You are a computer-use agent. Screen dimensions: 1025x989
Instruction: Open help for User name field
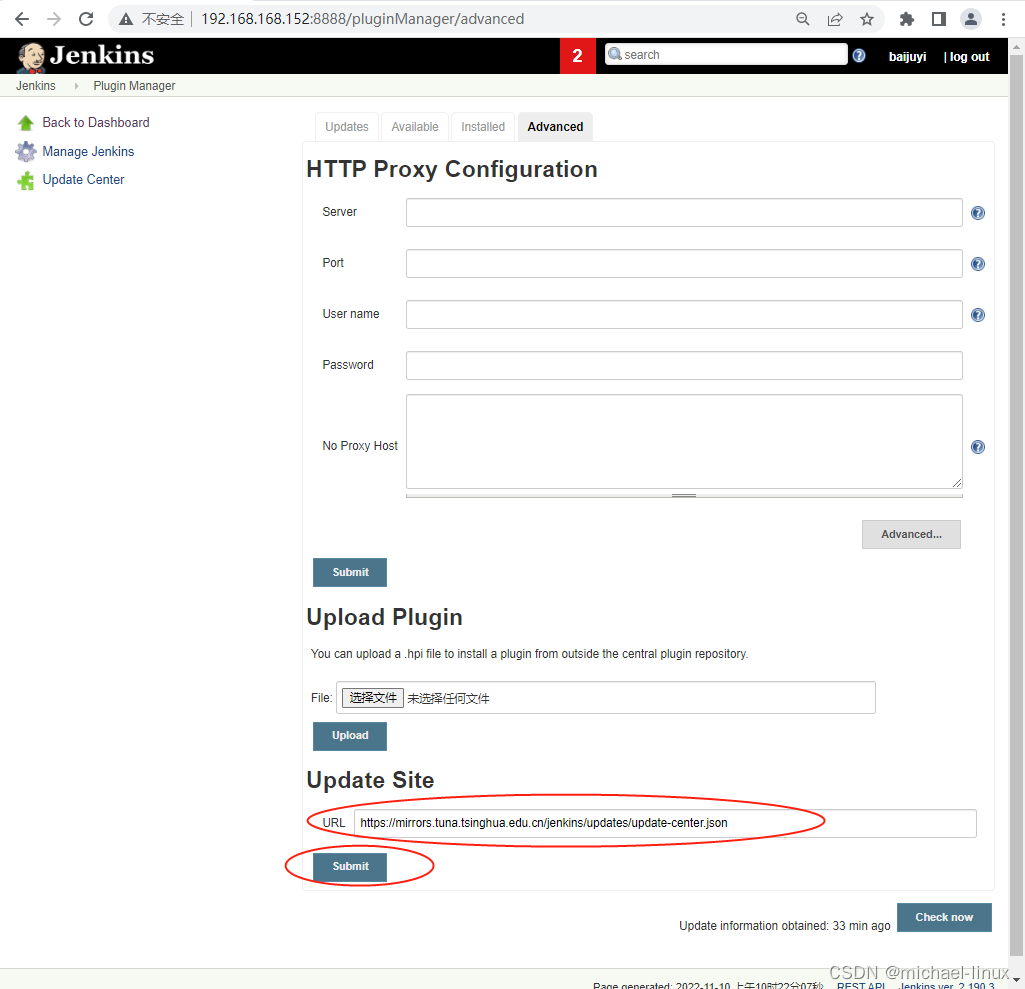(977, 315)
